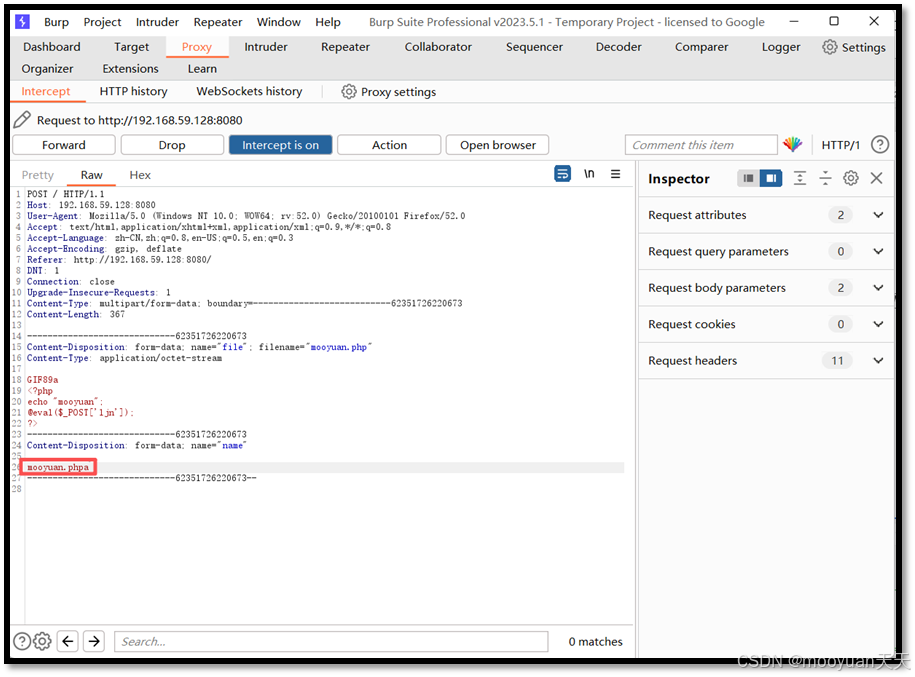
Task: Go to next search match arrow
Action: pos(94,641)
